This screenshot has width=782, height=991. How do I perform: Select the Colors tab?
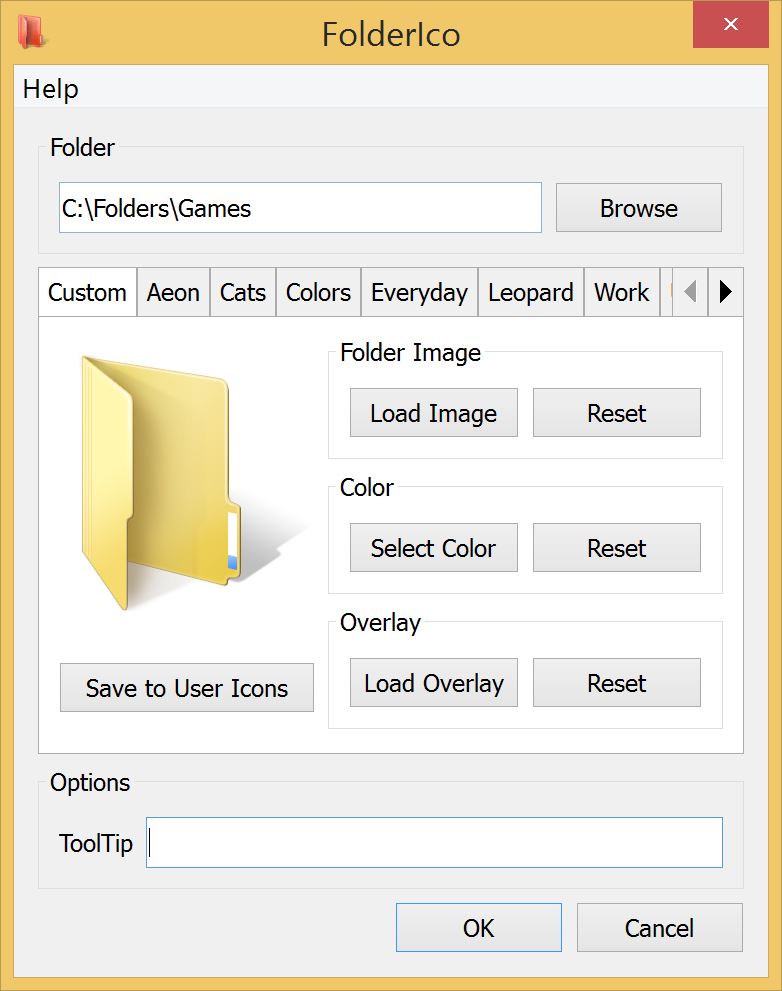coord(318,293)
